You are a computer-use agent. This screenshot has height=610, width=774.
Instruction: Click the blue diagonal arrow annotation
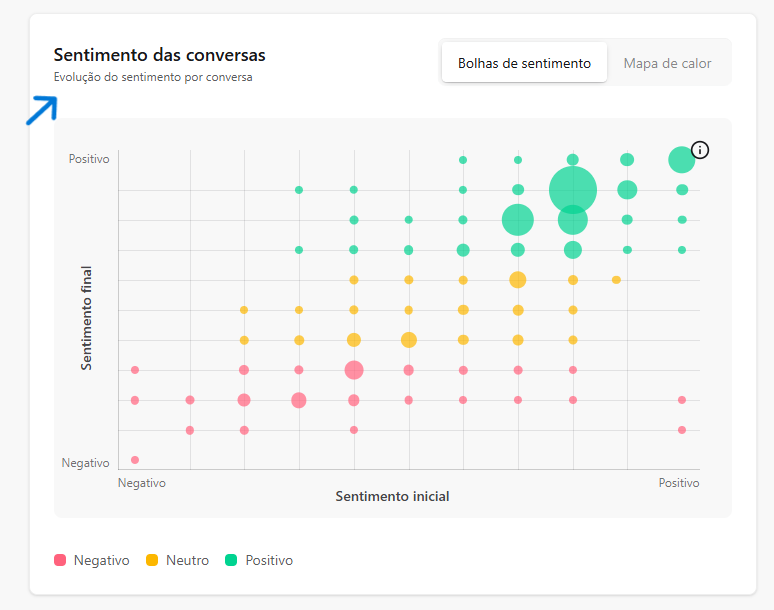tap(40, 110)
